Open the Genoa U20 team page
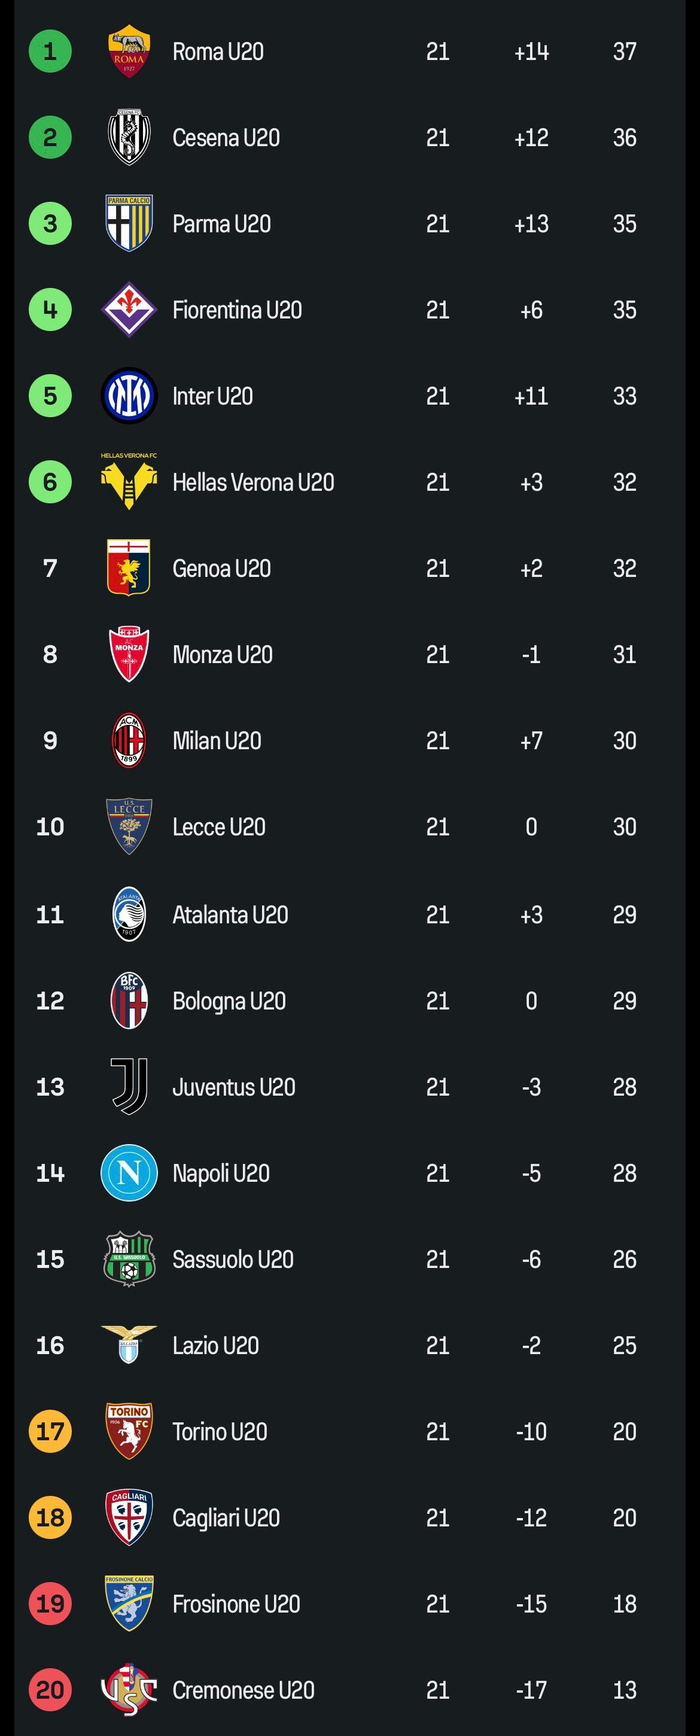The image size is (700, 1736). (x=221, y=568)
